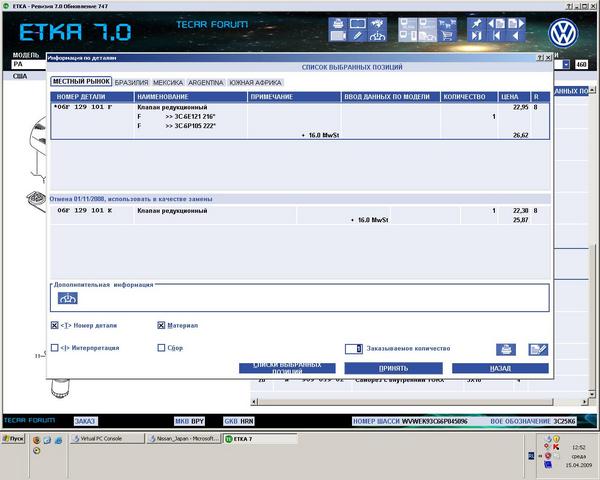Enable the Интерпретация checkbox
The width and height of the screenshot is (600, 480).
click(x=55, y=348)
